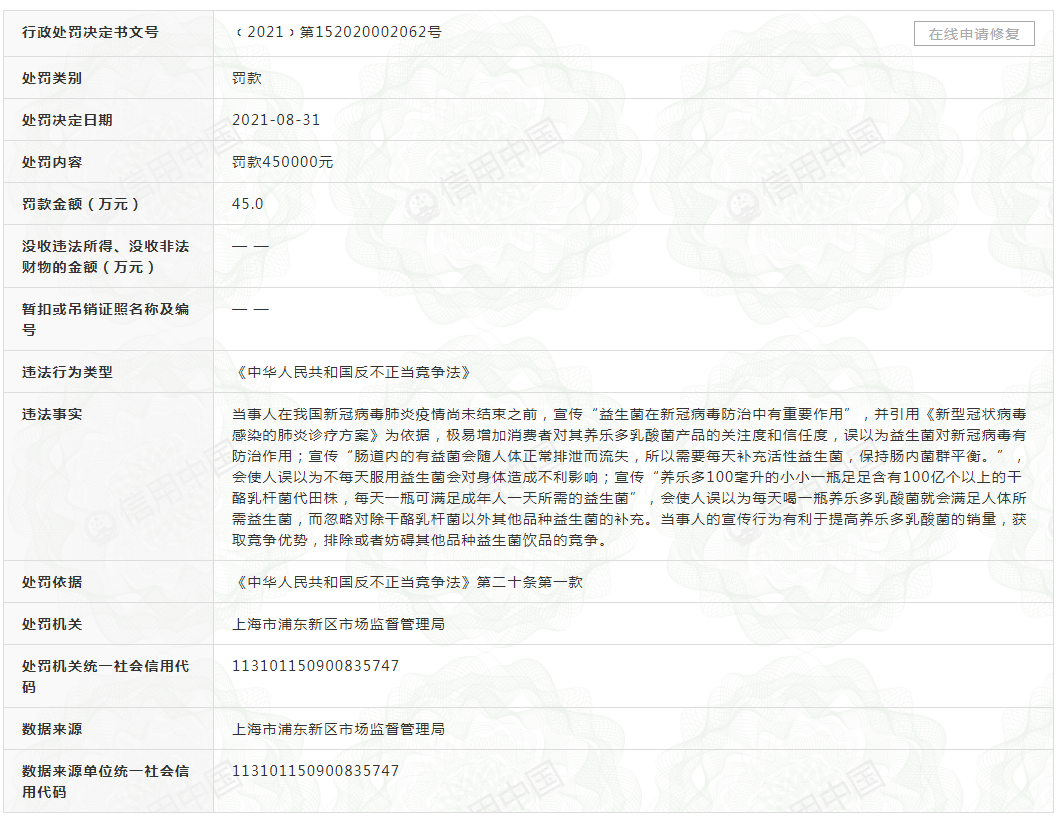Screen dimensions: 1062x818
Task: Select the 罚款450000元 value
Action: click(x=282, y=162)
